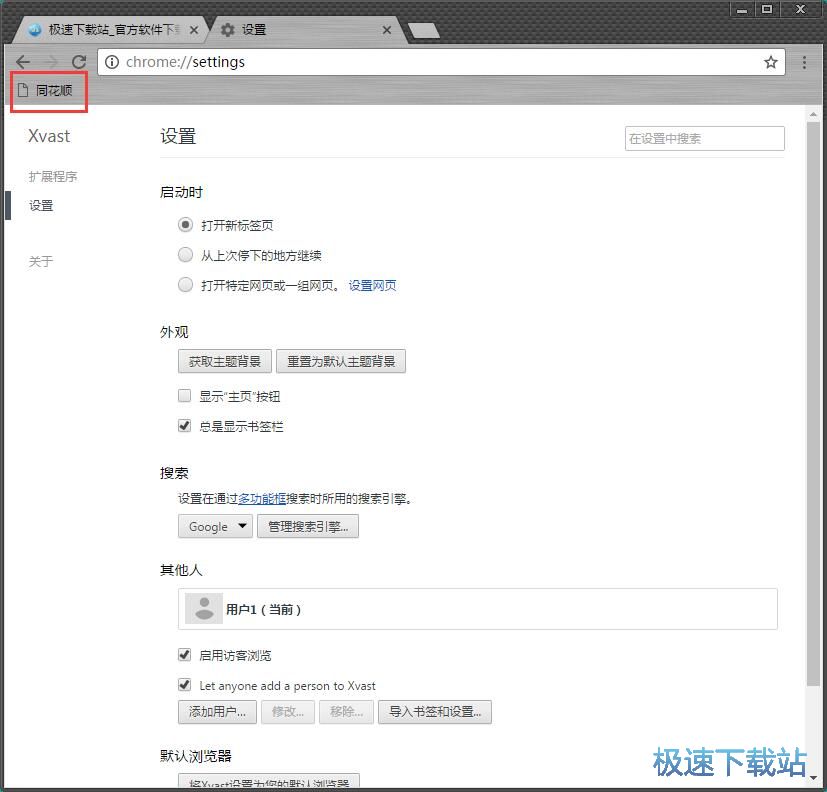Open a new tab
The image size is (827, 792).
[x=424, y=31]
